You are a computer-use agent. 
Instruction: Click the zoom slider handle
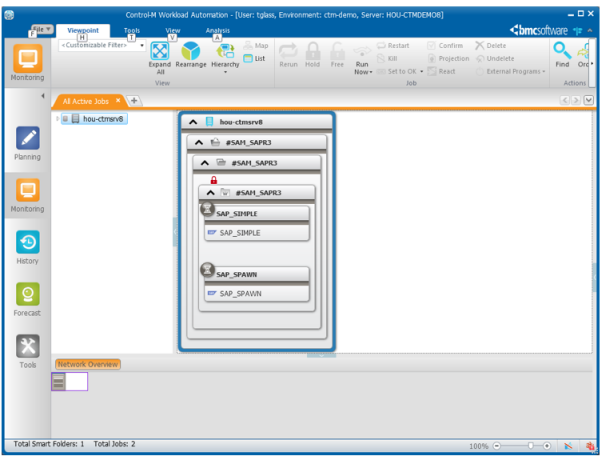click(x=531, y=446)
